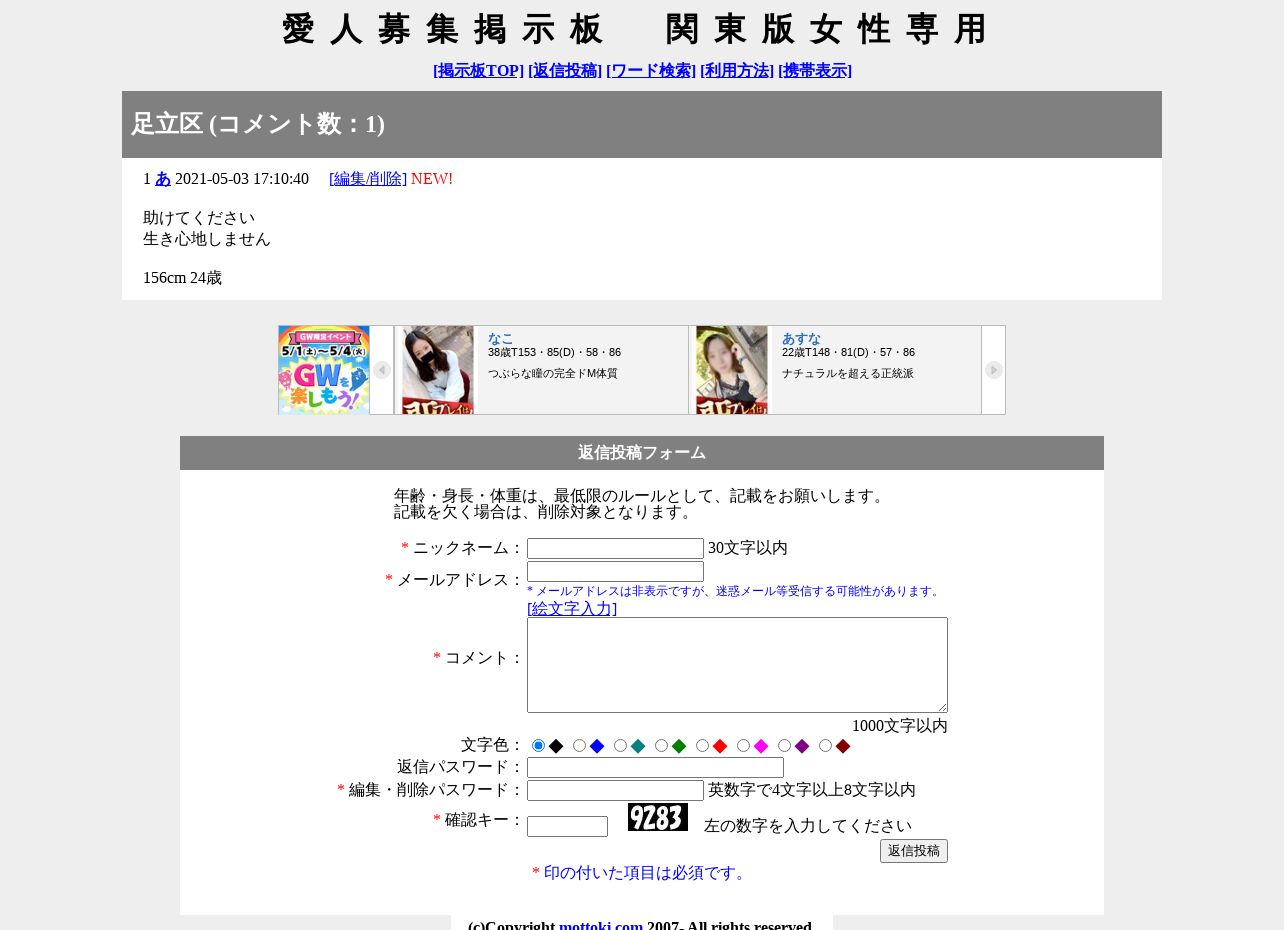Click the 足立区 thread title text
Viewport: 1284px width, 930px height.
pos(167,124)
